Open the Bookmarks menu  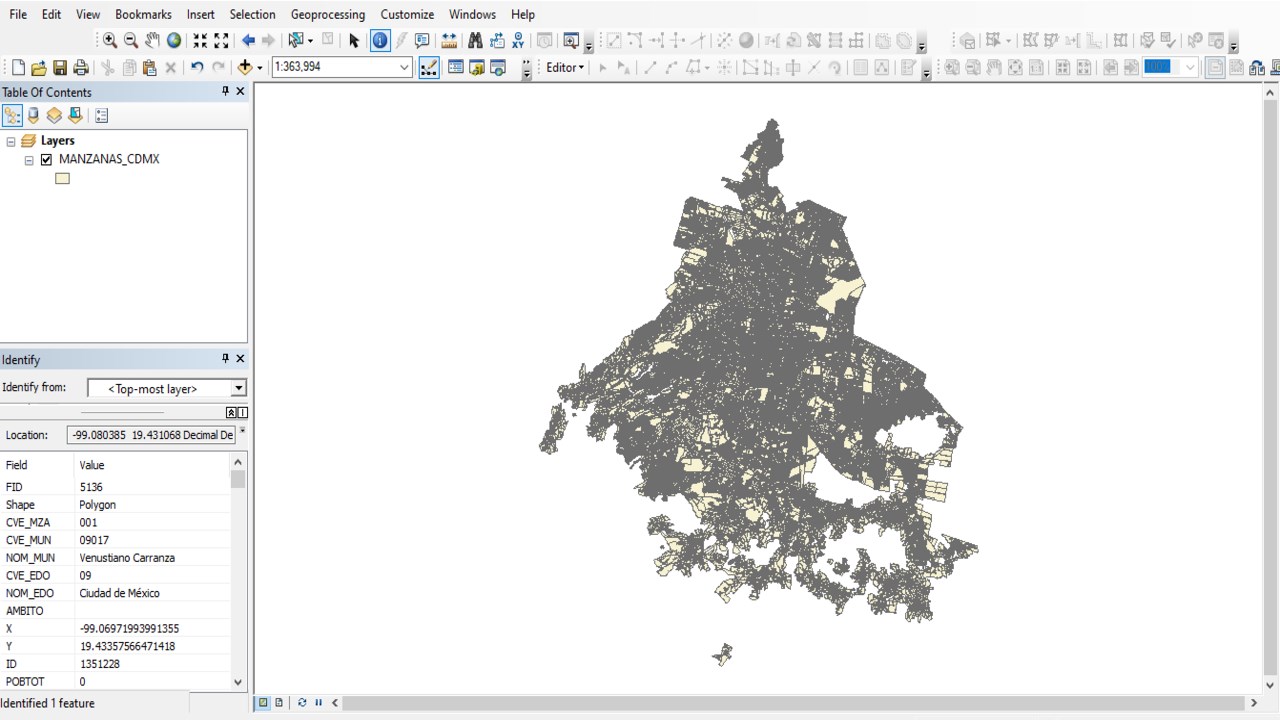143,14
